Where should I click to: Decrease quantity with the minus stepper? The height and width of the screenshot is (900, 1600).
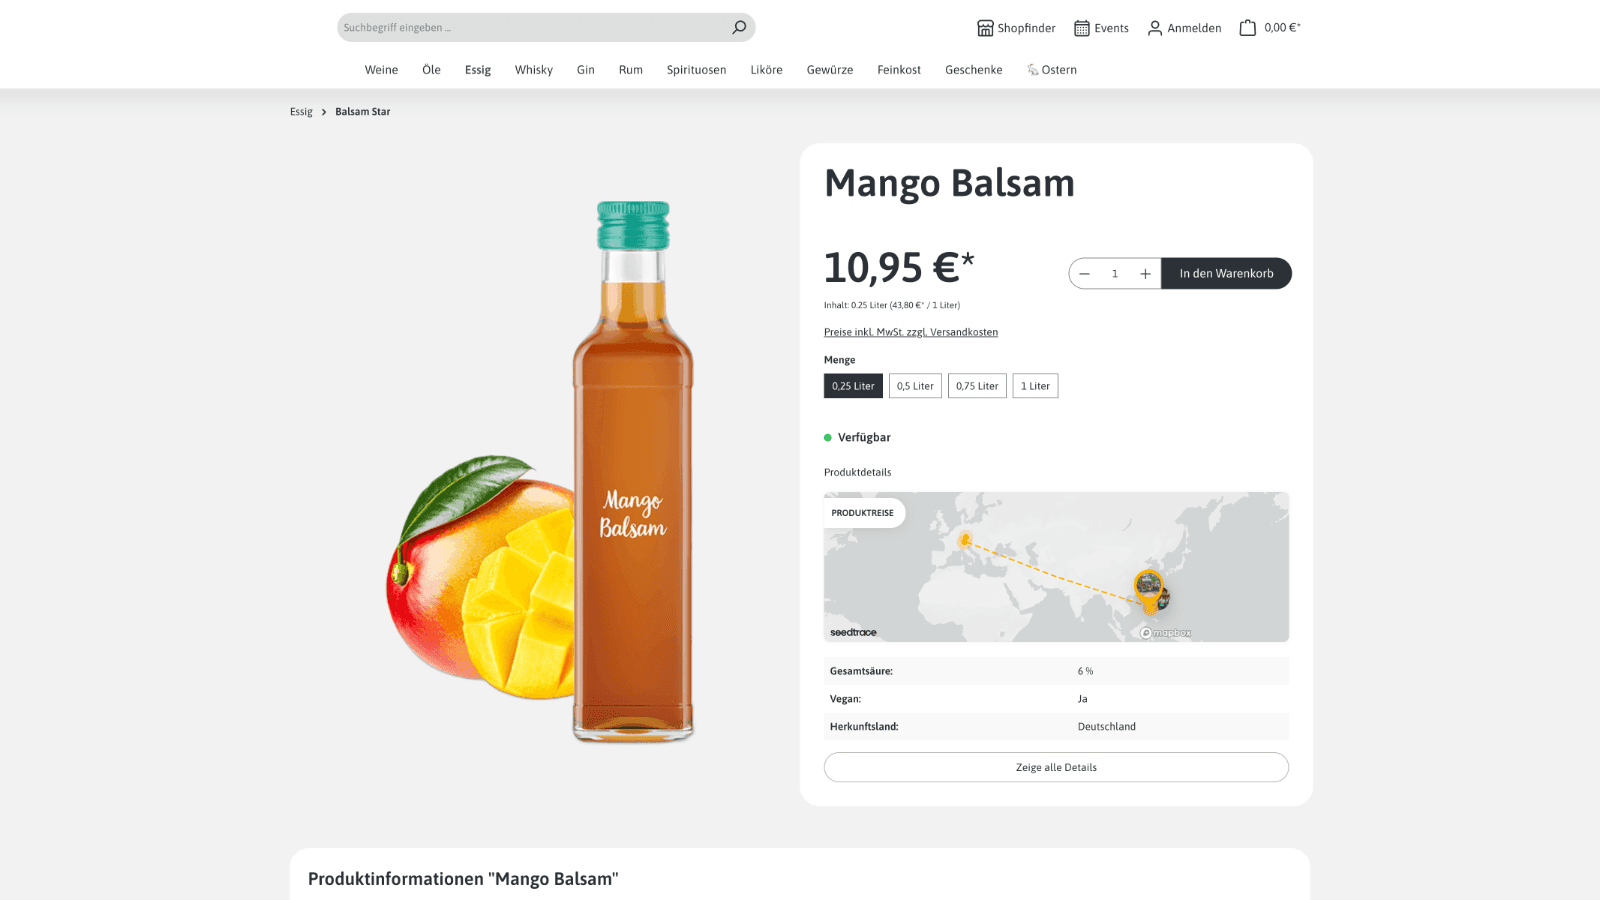1084,273
